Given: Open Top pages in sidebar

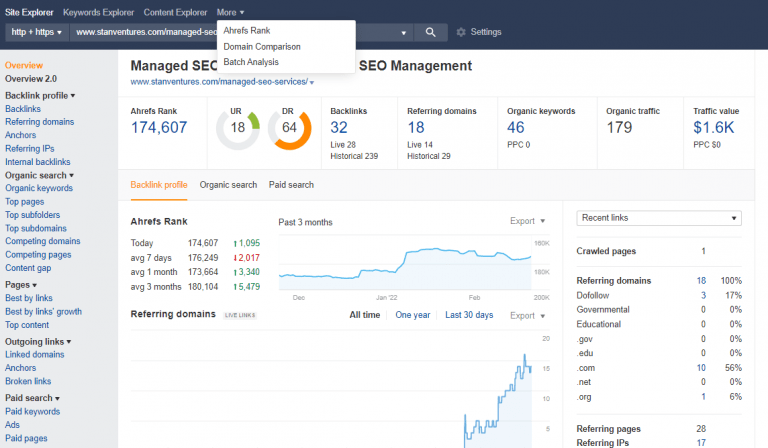Looking at the screenshot, I should 24,202.
